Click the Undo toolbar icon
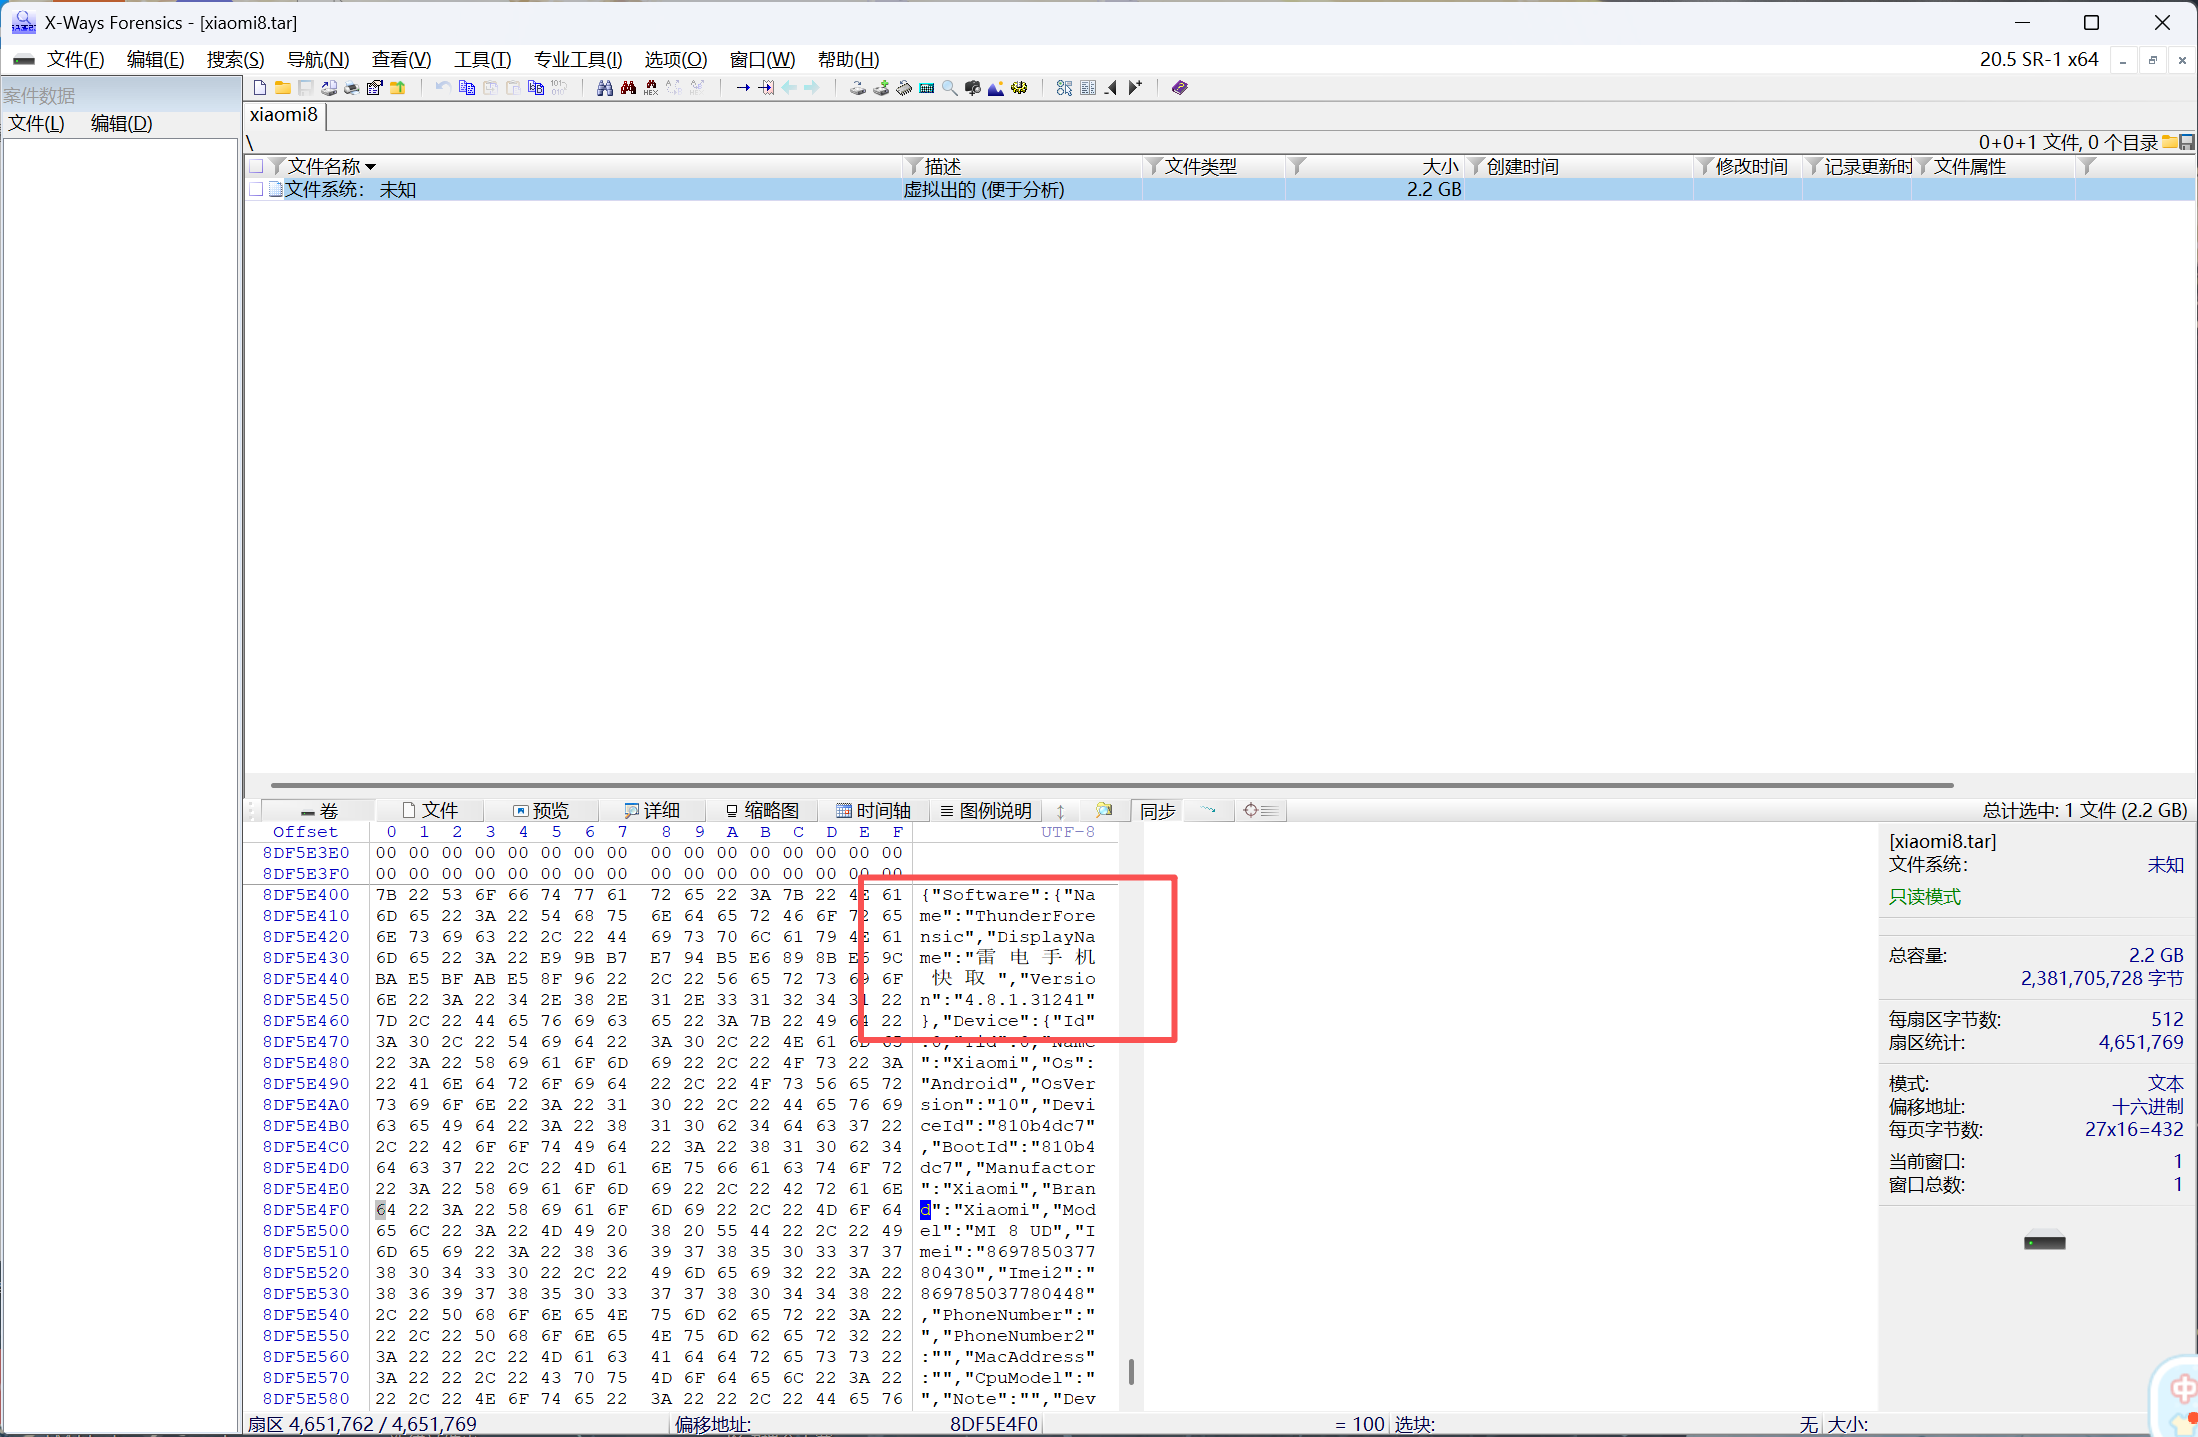This screenshot has width=2198, height=1437. 443,88
